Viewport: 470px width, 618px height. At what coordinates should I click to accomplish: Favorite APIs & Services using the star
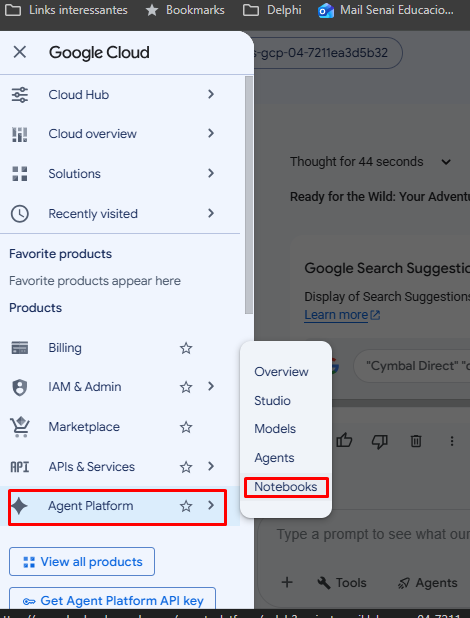186,467
